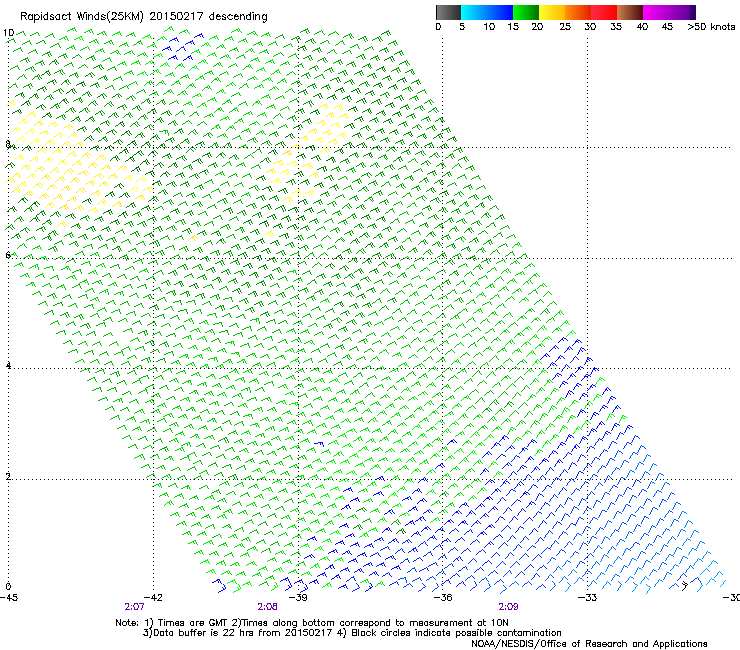
Task: Click the longitude axis label '-33'
Action: click(x=588, y=598)
